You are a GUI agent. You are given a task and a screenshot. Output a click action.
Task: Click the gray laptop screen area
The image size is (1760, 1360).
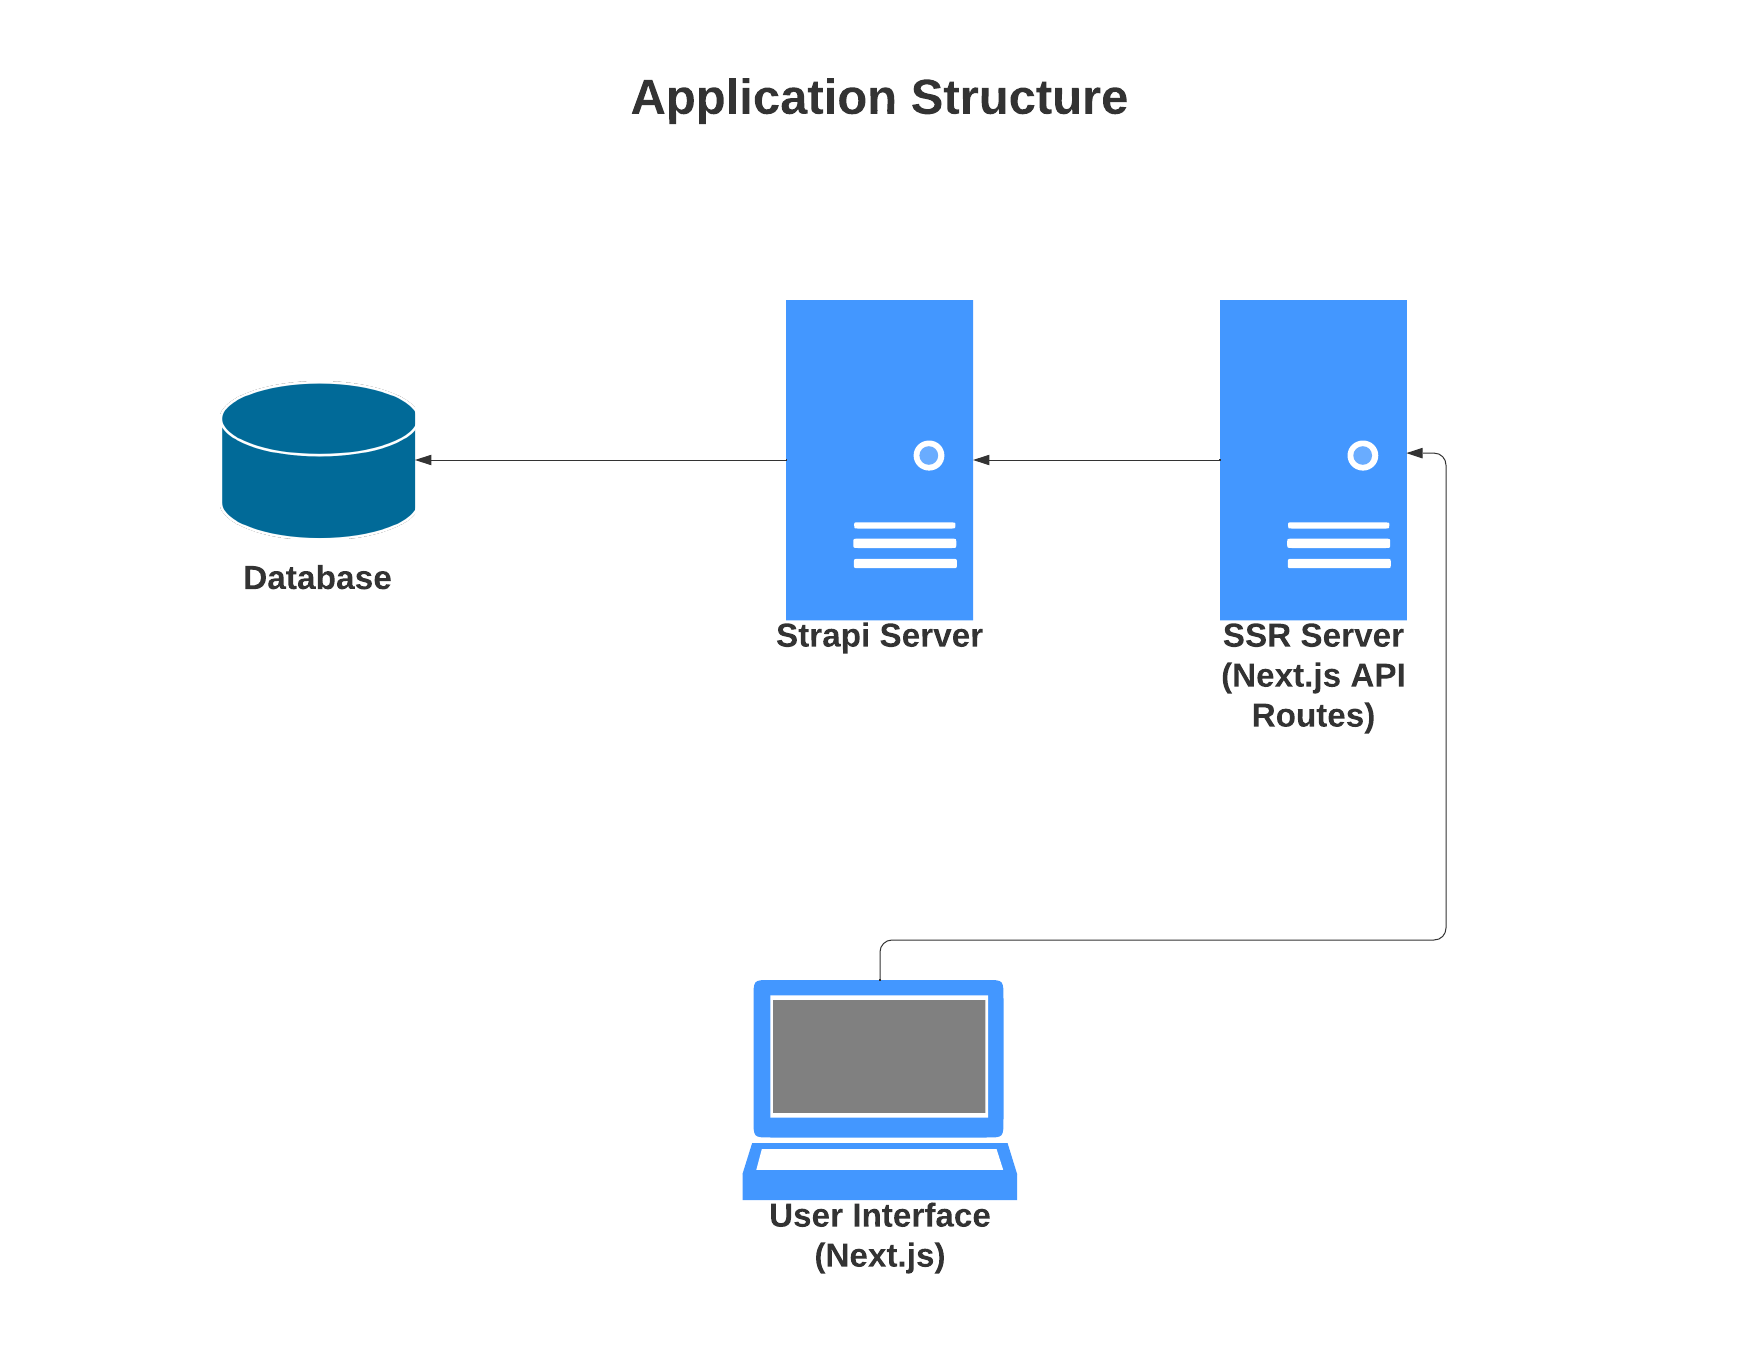880,1056
